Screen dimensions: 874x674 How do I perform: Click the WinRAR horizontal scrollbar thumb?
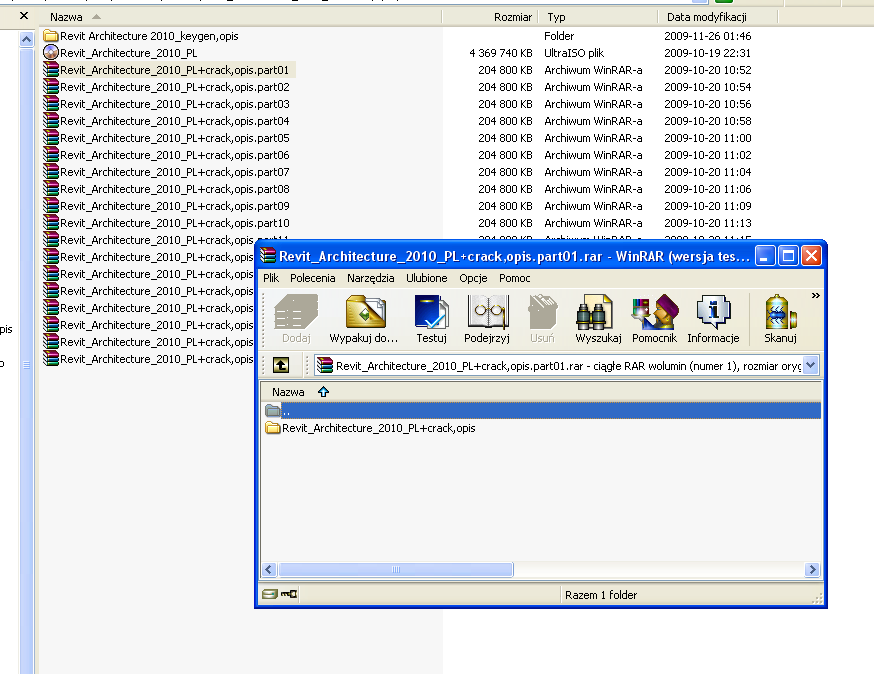(x=396, y=569)
